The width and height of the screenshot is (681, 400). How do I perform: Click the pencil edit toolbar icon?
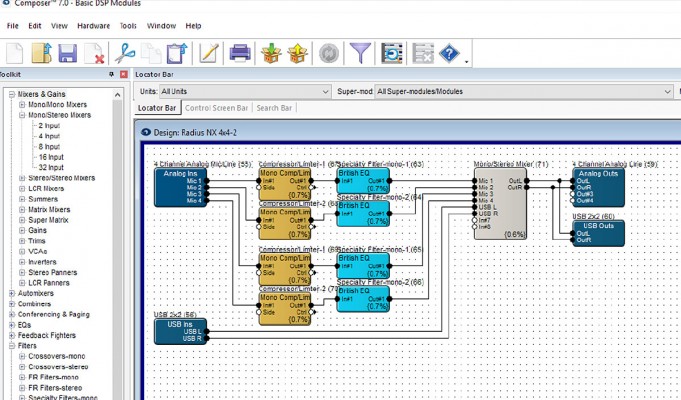(x=208, y=53)
